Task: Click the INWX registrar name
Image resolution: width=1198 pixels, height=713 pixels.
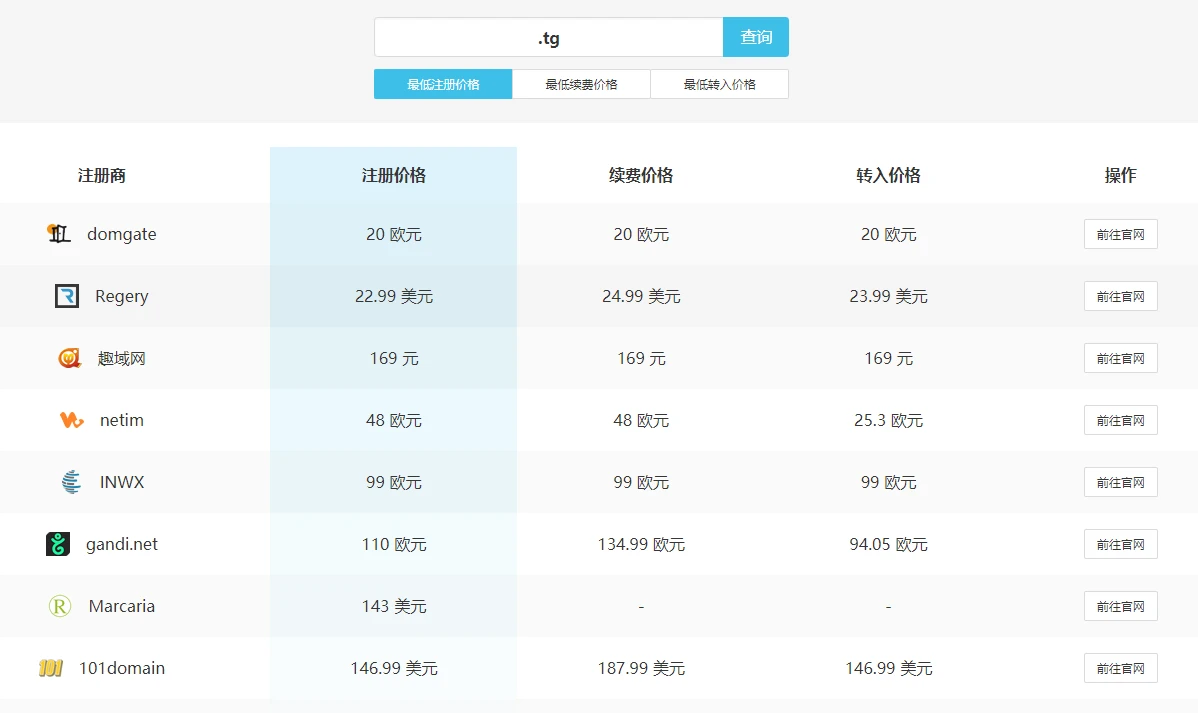Action: point(122,482)
